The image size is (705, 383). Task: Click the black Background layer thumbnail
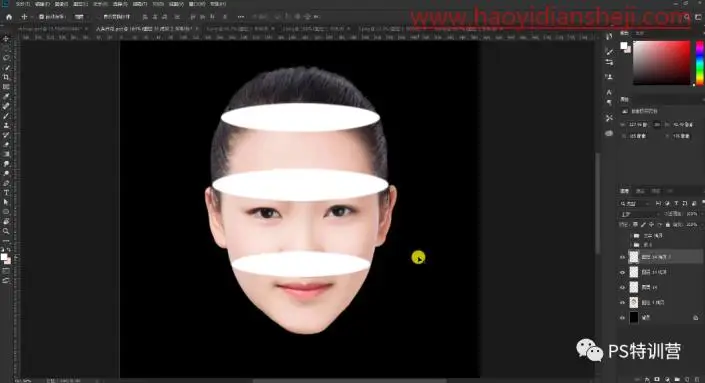click(634, 318)
